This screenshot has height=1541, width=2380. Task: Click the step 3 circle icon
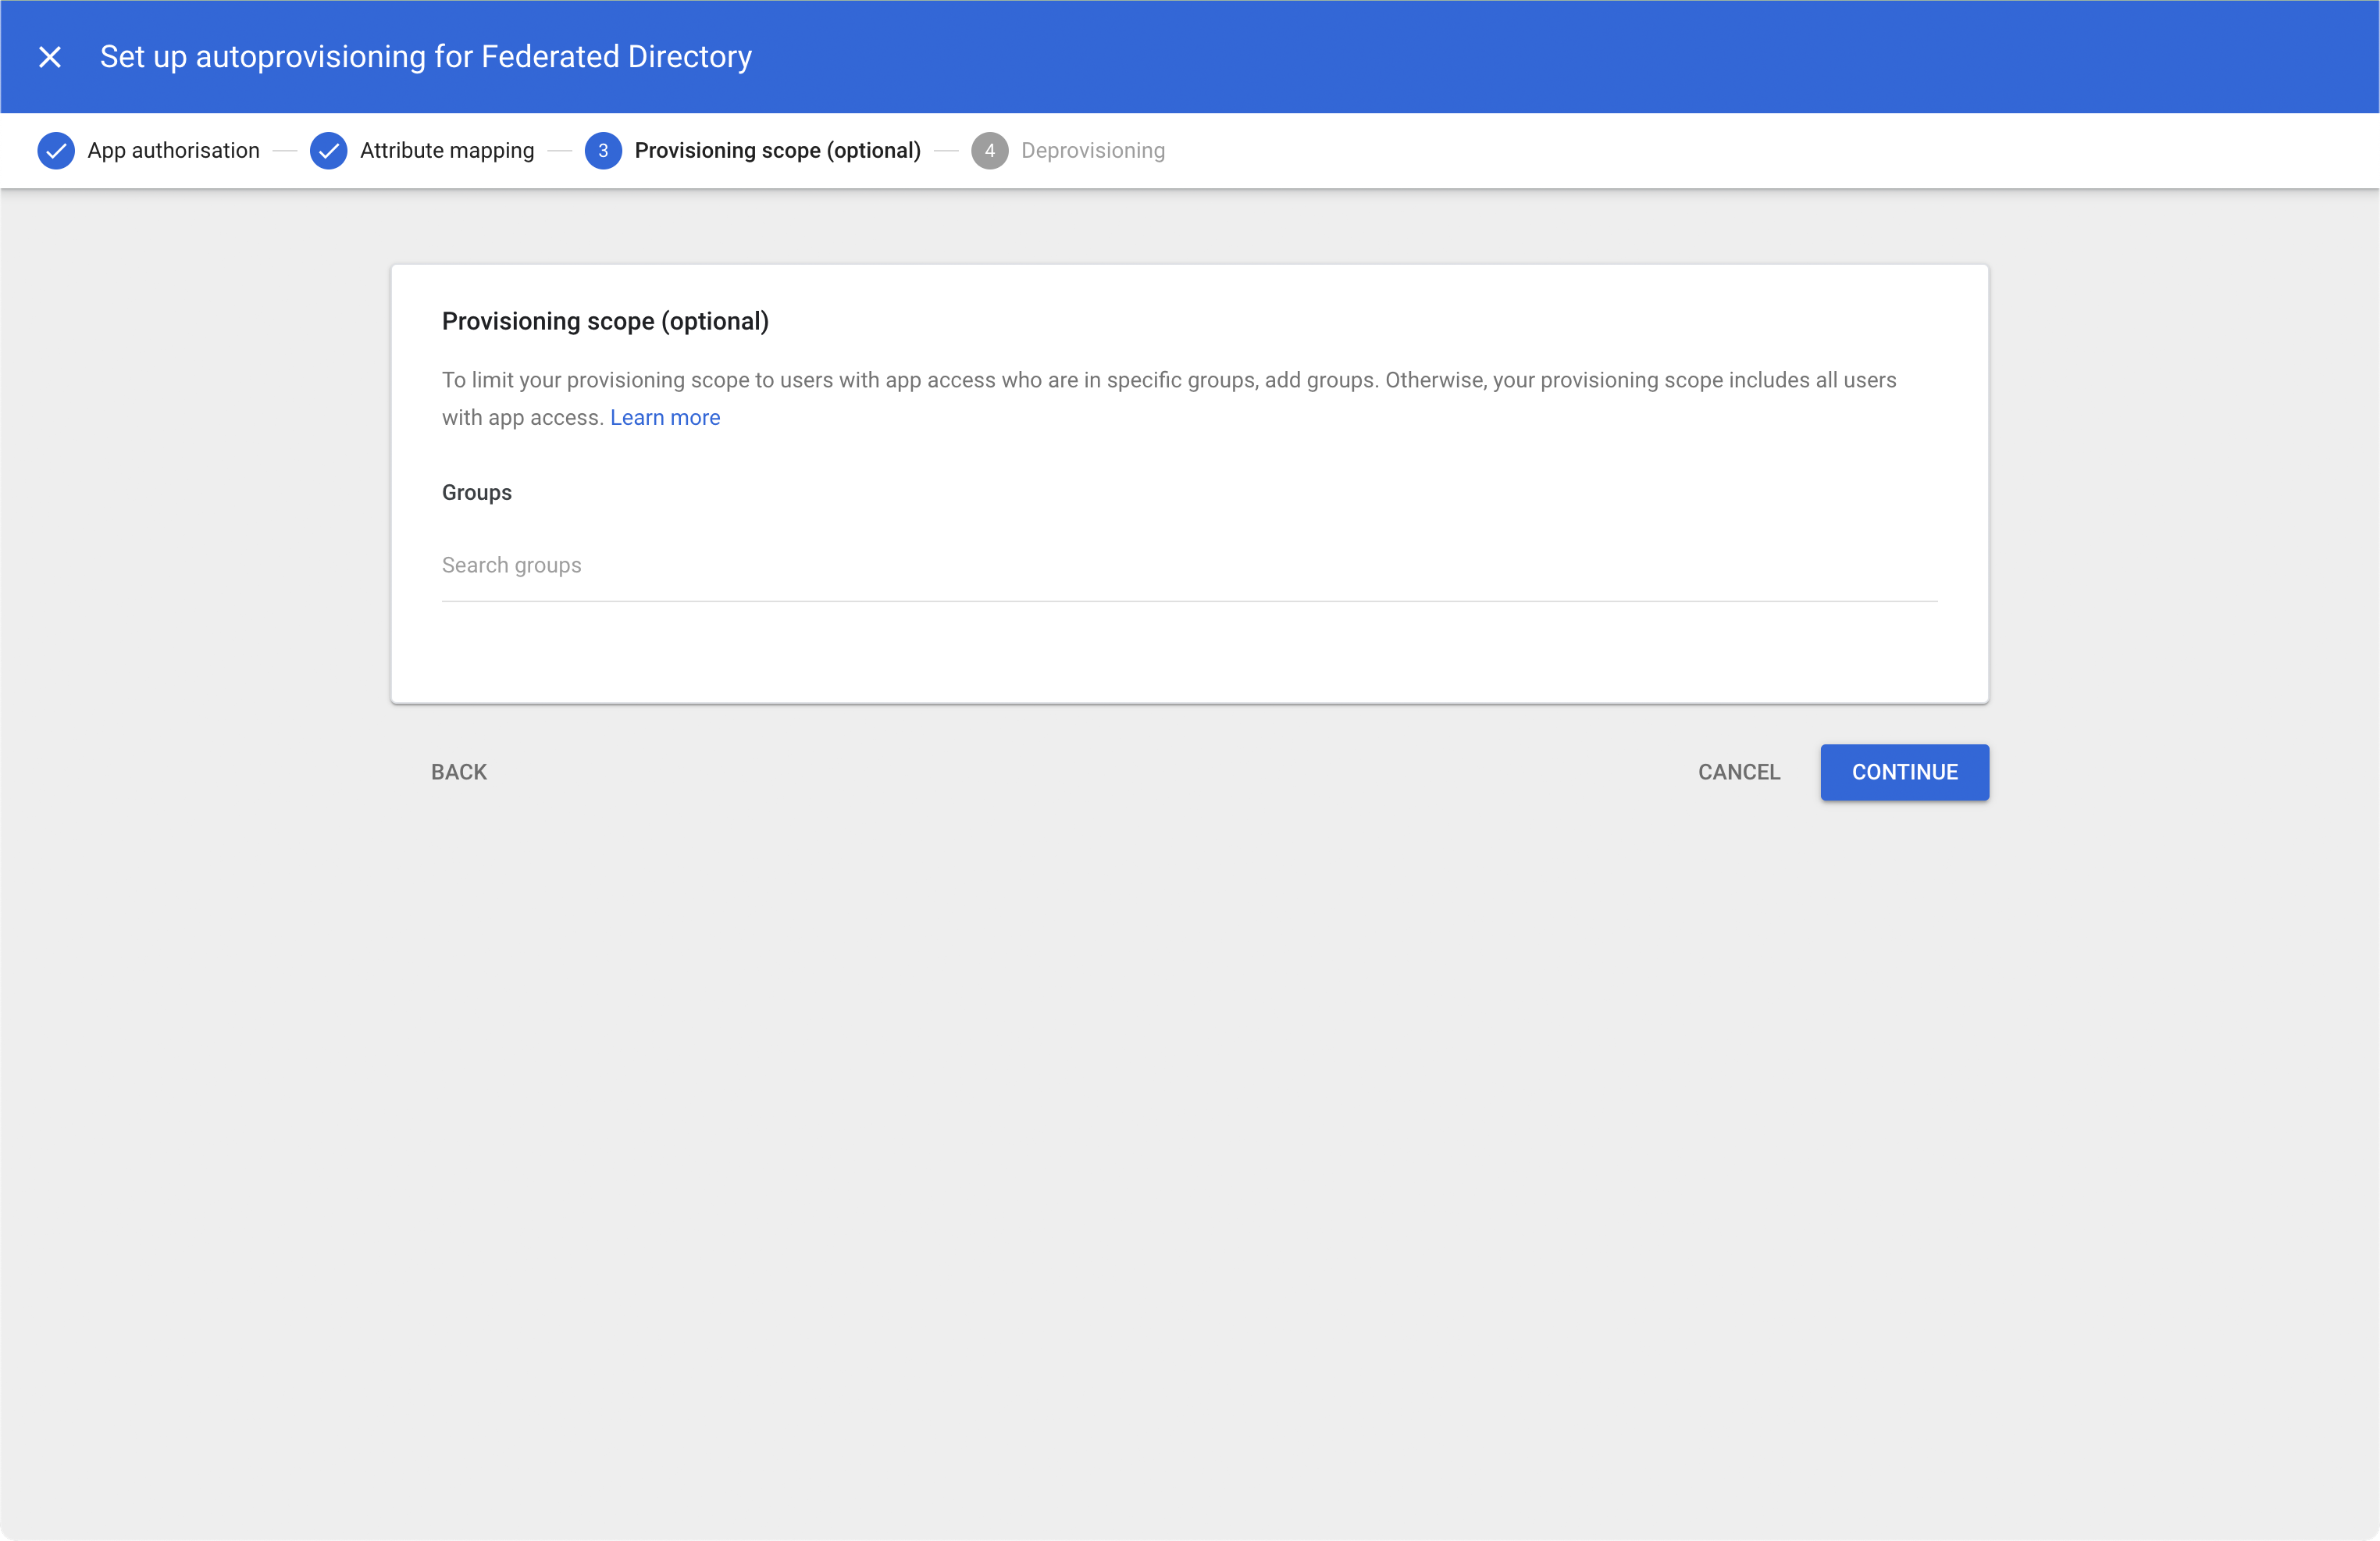coord(603,151)
